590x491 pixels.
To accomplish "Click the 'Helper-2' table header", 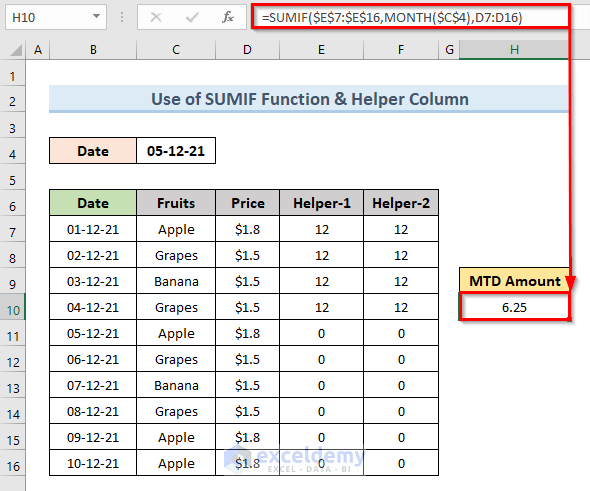I will coord(401,203).
